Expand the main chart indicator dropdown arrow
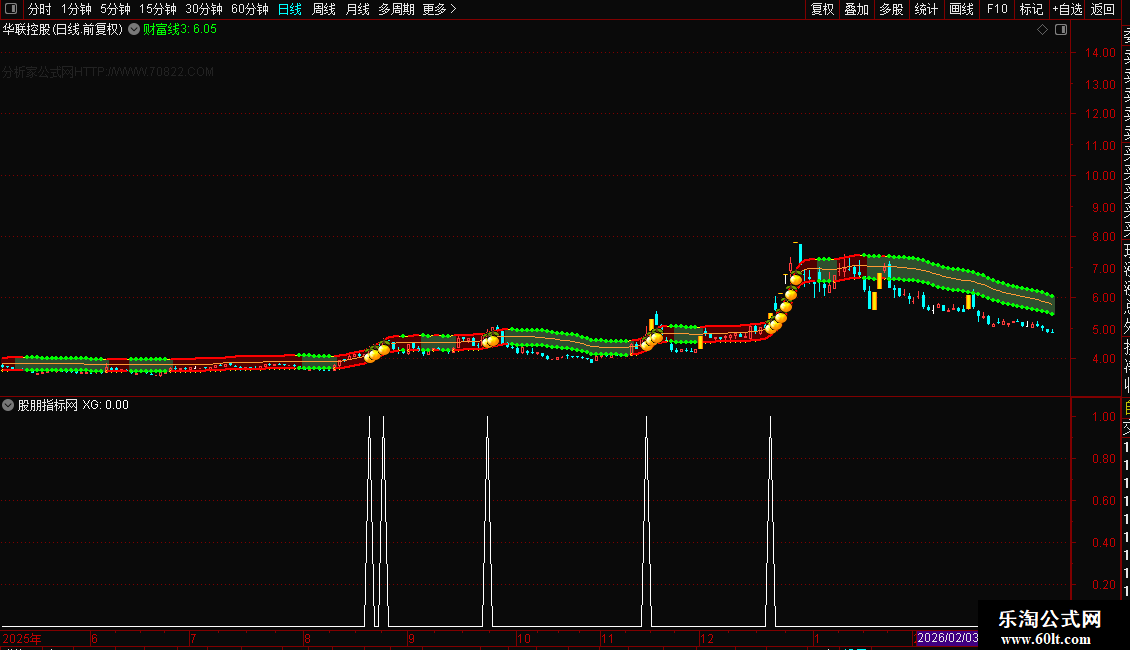1130x650 pixels. pos(134,30)
